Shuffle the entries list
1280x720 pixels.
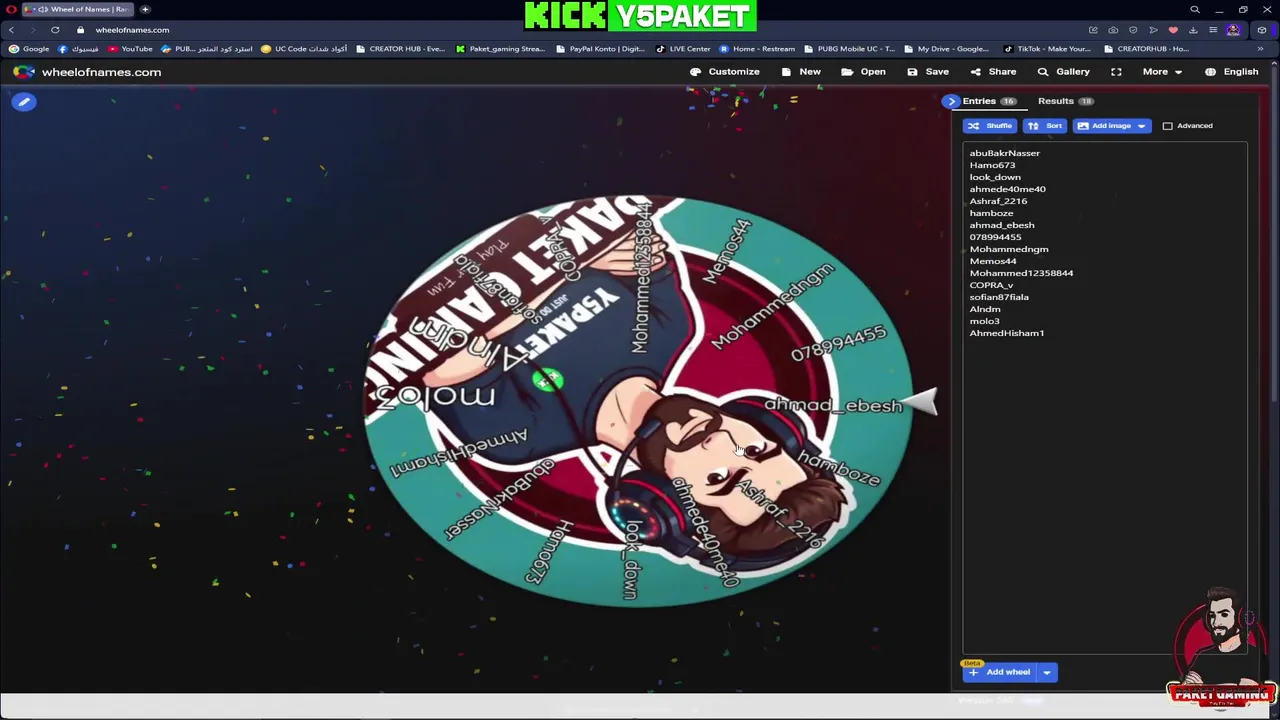click(x=990, y=126)
